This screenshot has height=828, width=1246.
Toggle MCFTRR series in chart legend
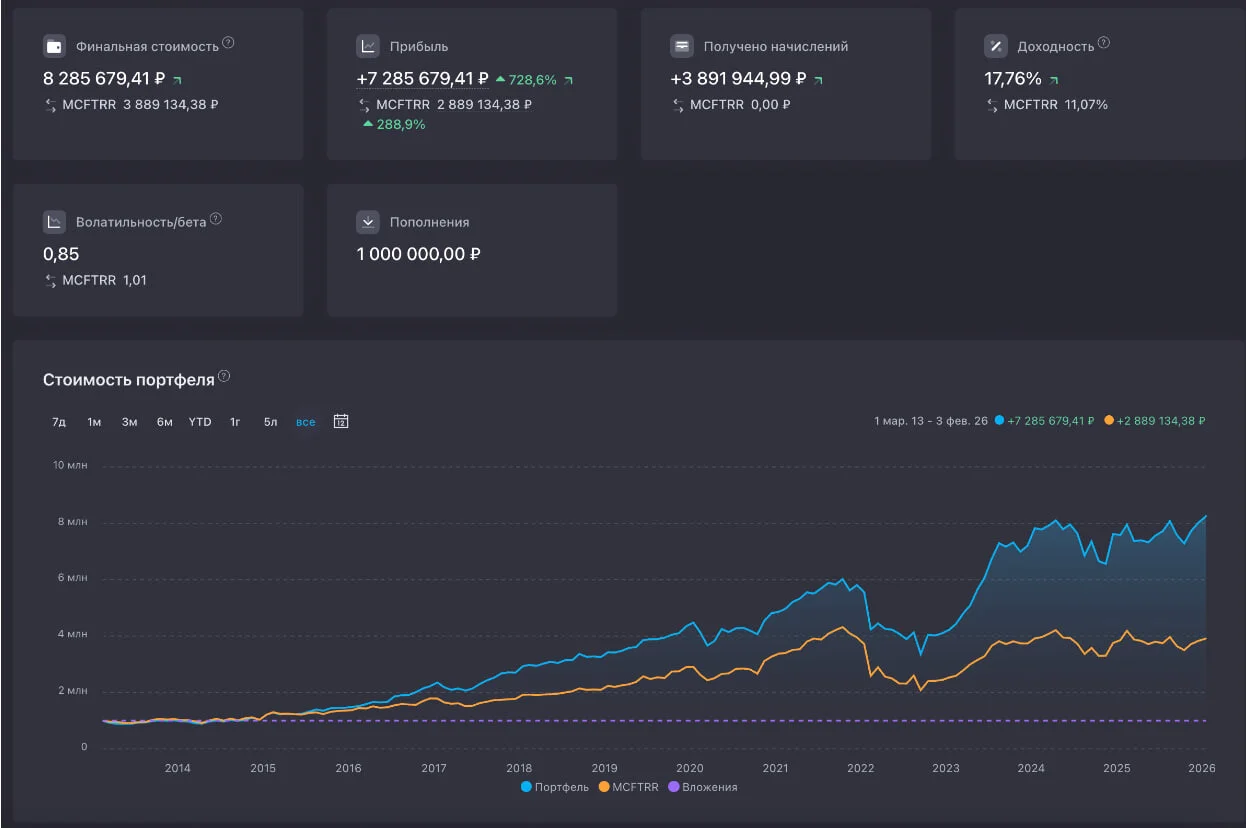[628, 787]
